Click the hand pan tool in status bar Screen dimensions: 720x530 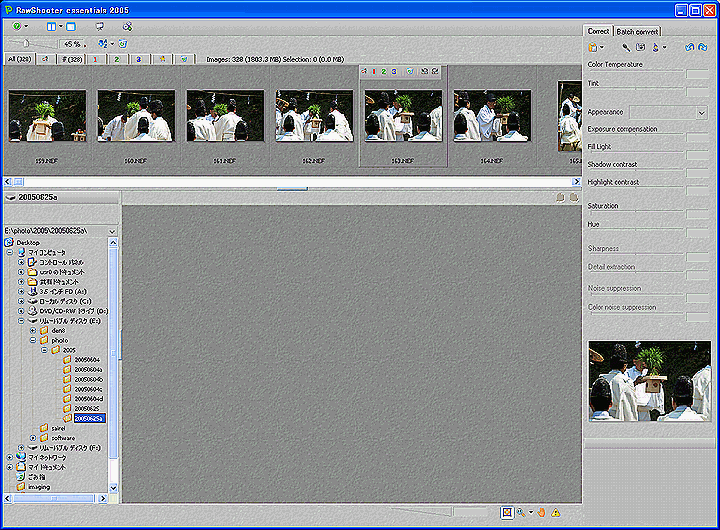coord(541,513)
